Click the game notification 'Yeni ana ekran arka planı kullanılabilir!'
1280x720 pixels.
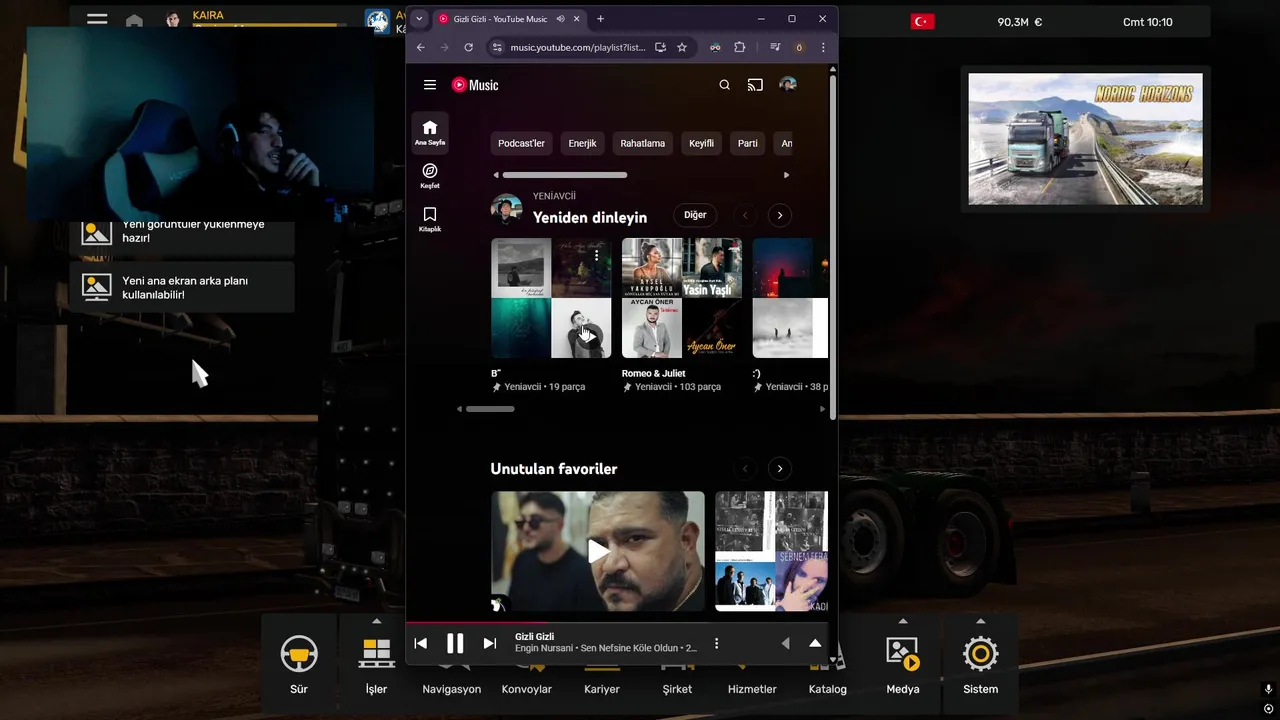tap(182, 287)
